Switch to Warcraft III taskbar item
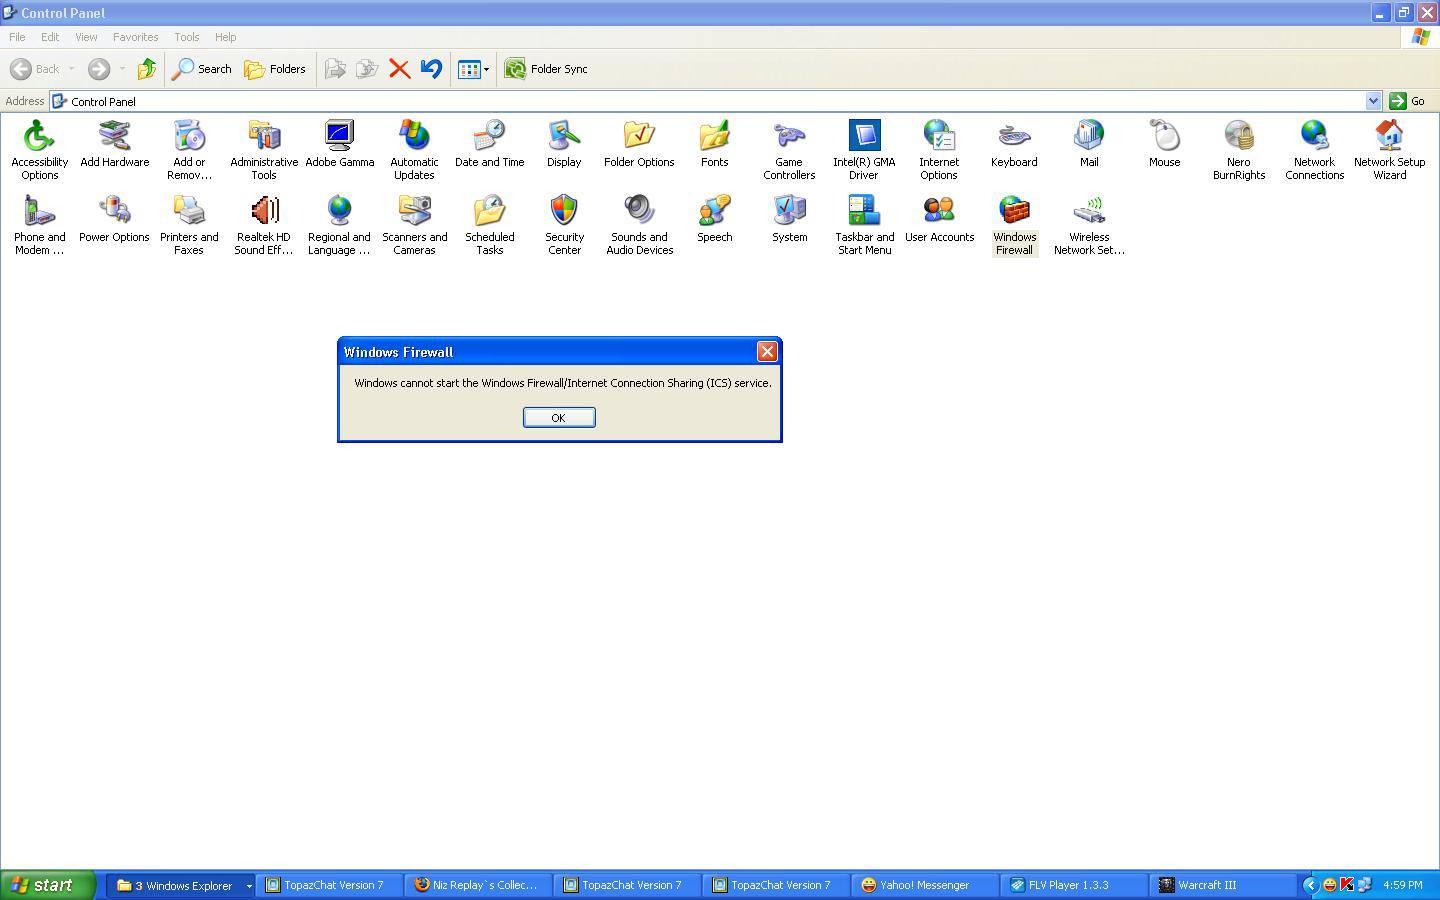Viewport: 1440px width, 900px height. coord(1224,885)
